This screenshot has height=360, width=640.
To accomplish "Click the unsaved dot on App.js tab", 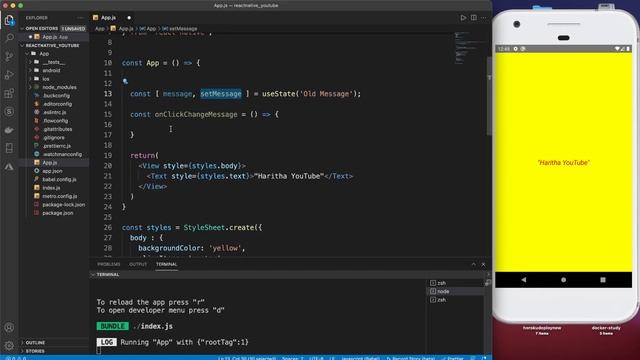I will pyautogui.click(x=129, y=18).
